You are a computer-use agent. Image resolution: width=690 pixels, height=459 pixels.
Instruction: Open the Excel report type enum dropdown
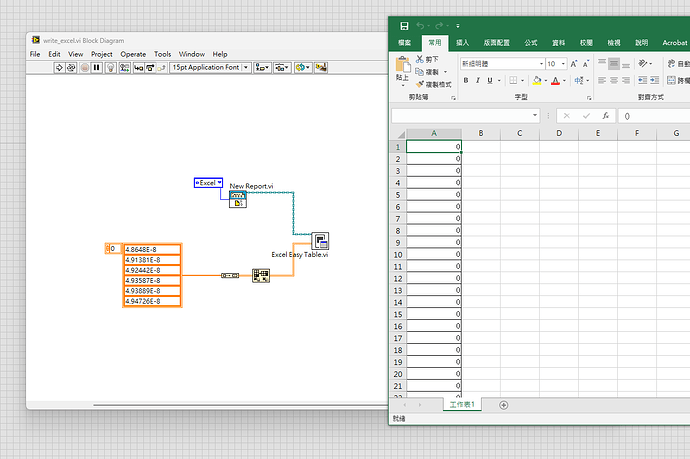(x=208, y=183)
